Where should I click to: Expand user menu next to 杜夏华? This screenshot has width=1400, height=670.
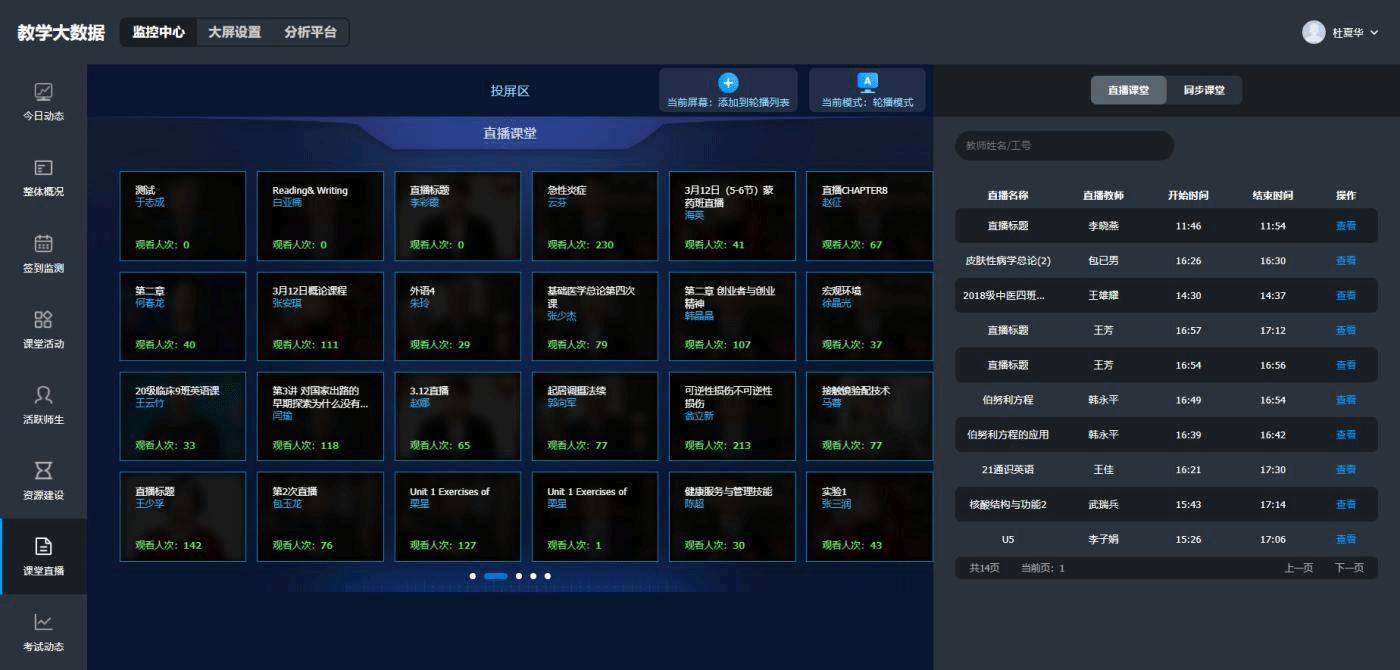pos(1374,33)
